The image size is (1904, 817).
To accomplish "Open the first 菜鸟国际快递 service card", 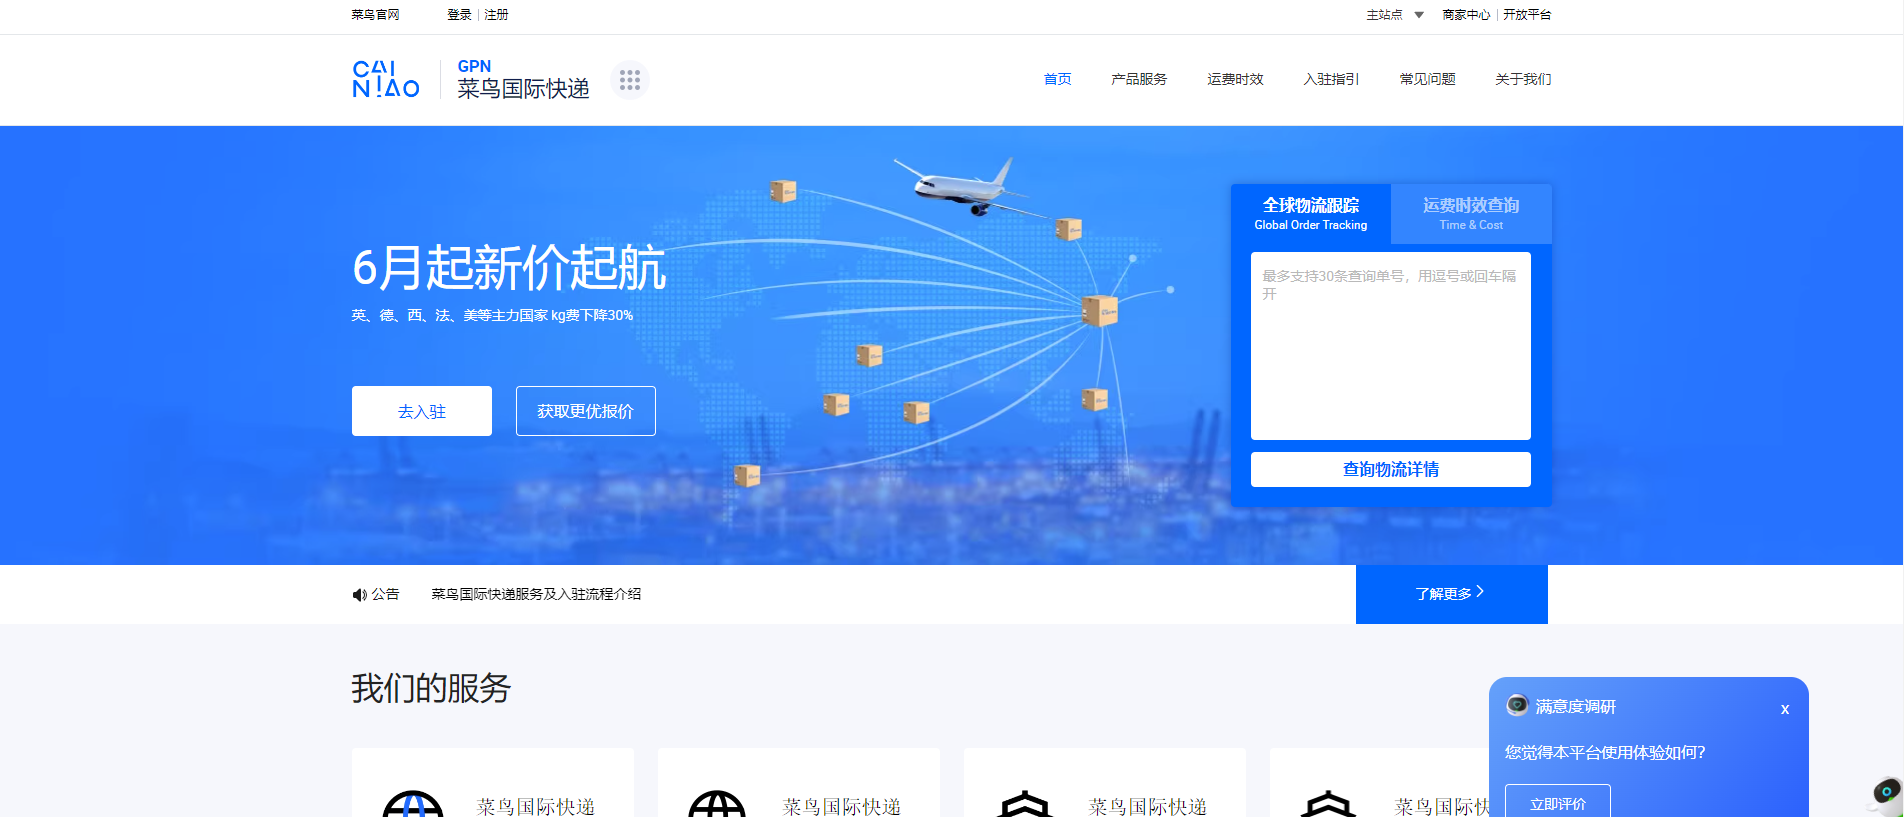I will 493,783.
